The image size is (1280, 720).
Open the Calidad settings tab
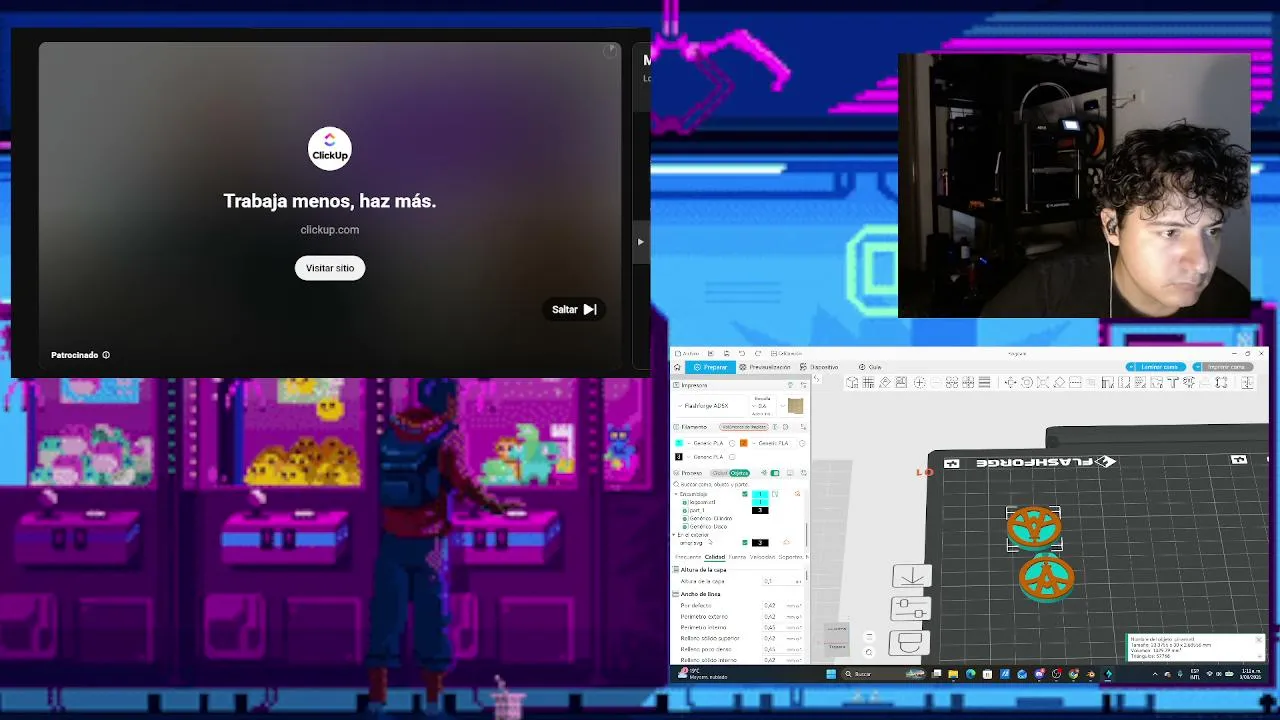click(x=715, y=557)
